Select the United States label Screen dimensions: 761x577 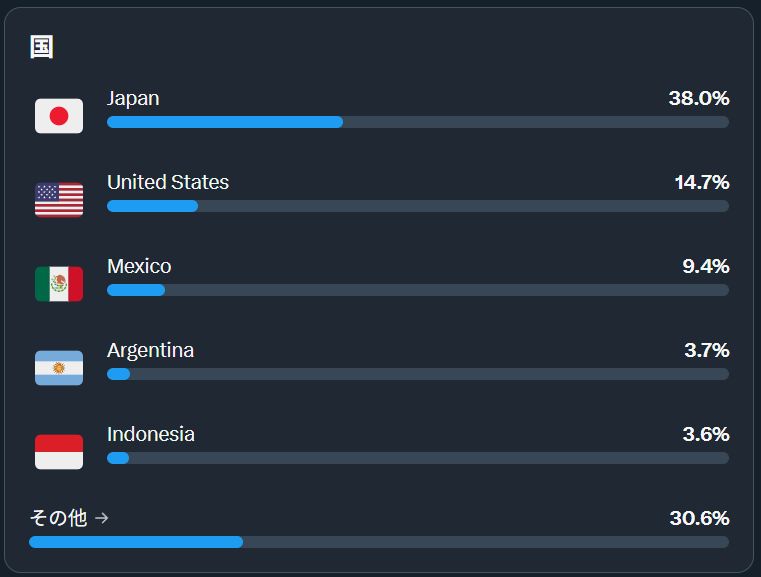pyautogui.click(x=168, y=182)
